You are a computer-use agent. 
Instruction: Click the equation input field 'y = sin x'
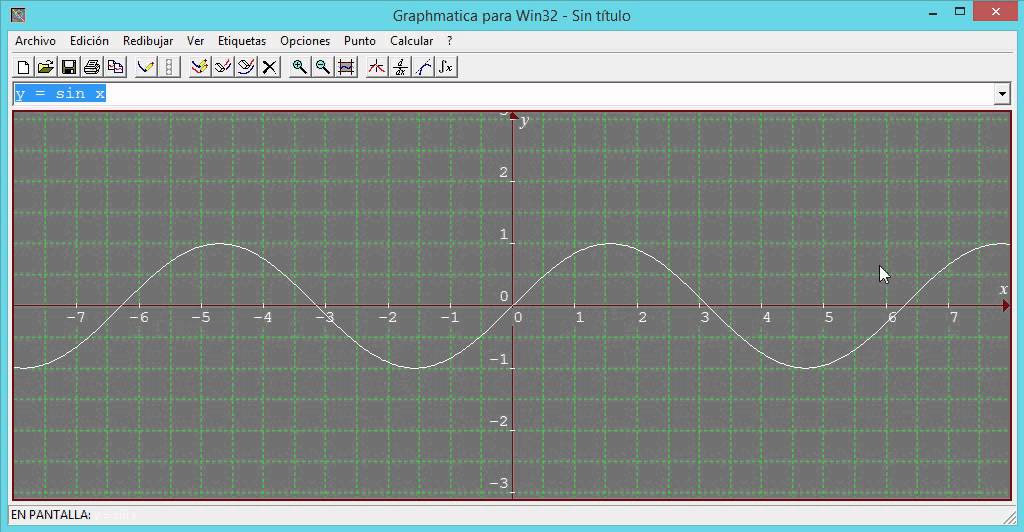click(504, 94)
